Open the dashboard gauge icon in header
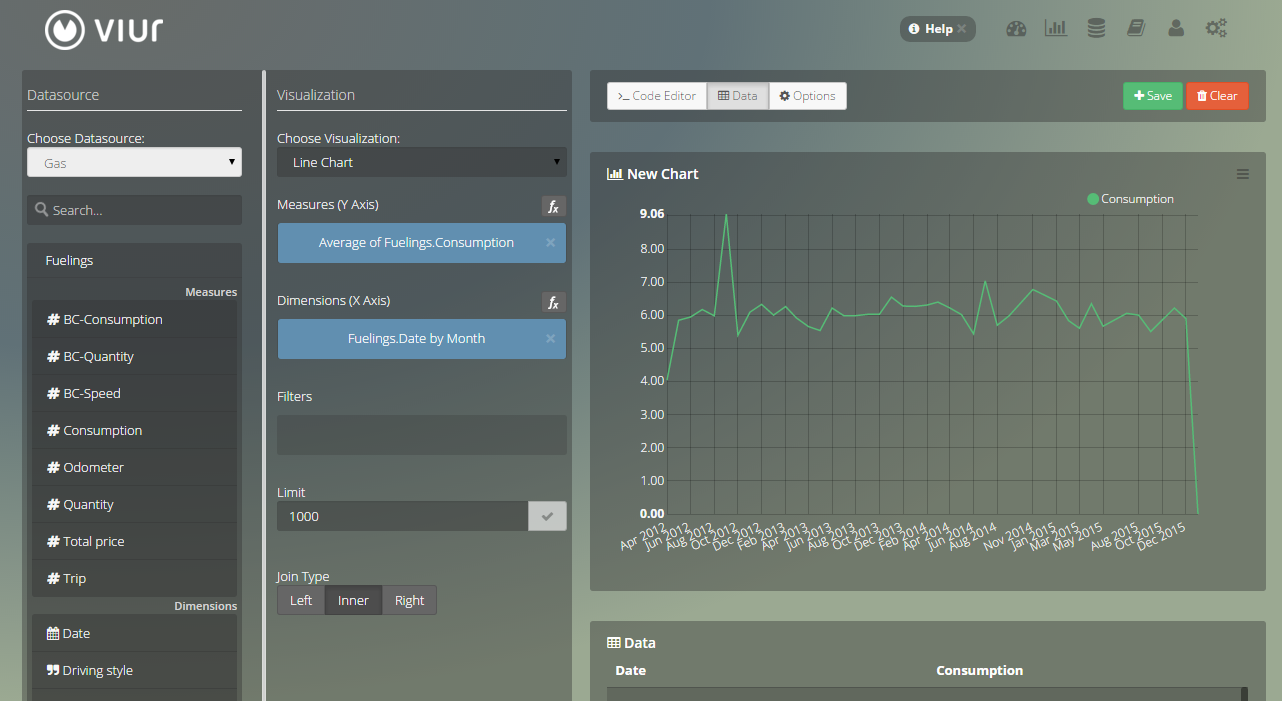The height and width of the screenshot is (701, 1282). point(1016,29)
